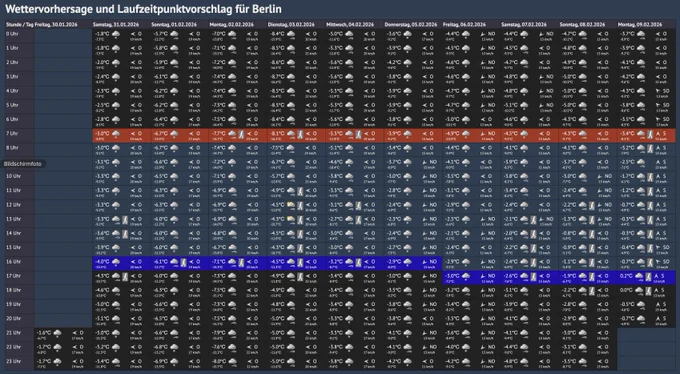Select runner icon on Samstag 31.01 at 17 Uhr

[x=125, y=277]
